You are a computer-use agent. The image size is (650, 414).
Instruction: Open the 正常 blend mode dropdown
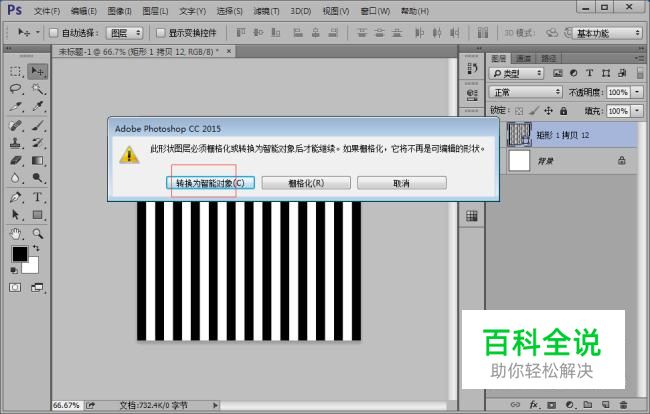525,92
